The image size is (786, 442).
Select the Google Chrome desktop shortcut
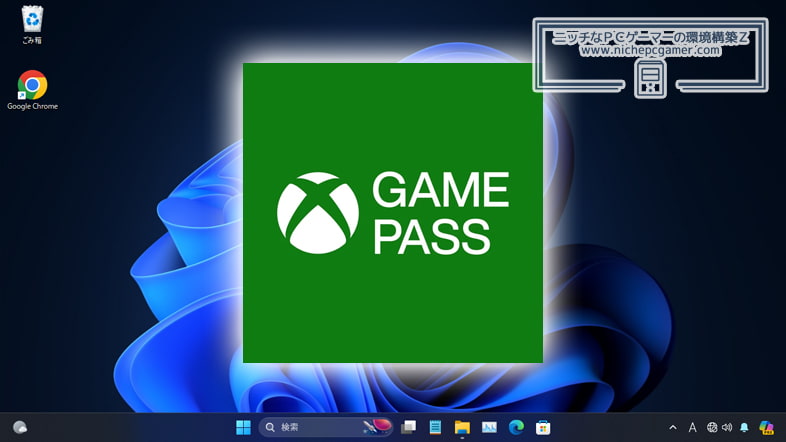point(32,90)
